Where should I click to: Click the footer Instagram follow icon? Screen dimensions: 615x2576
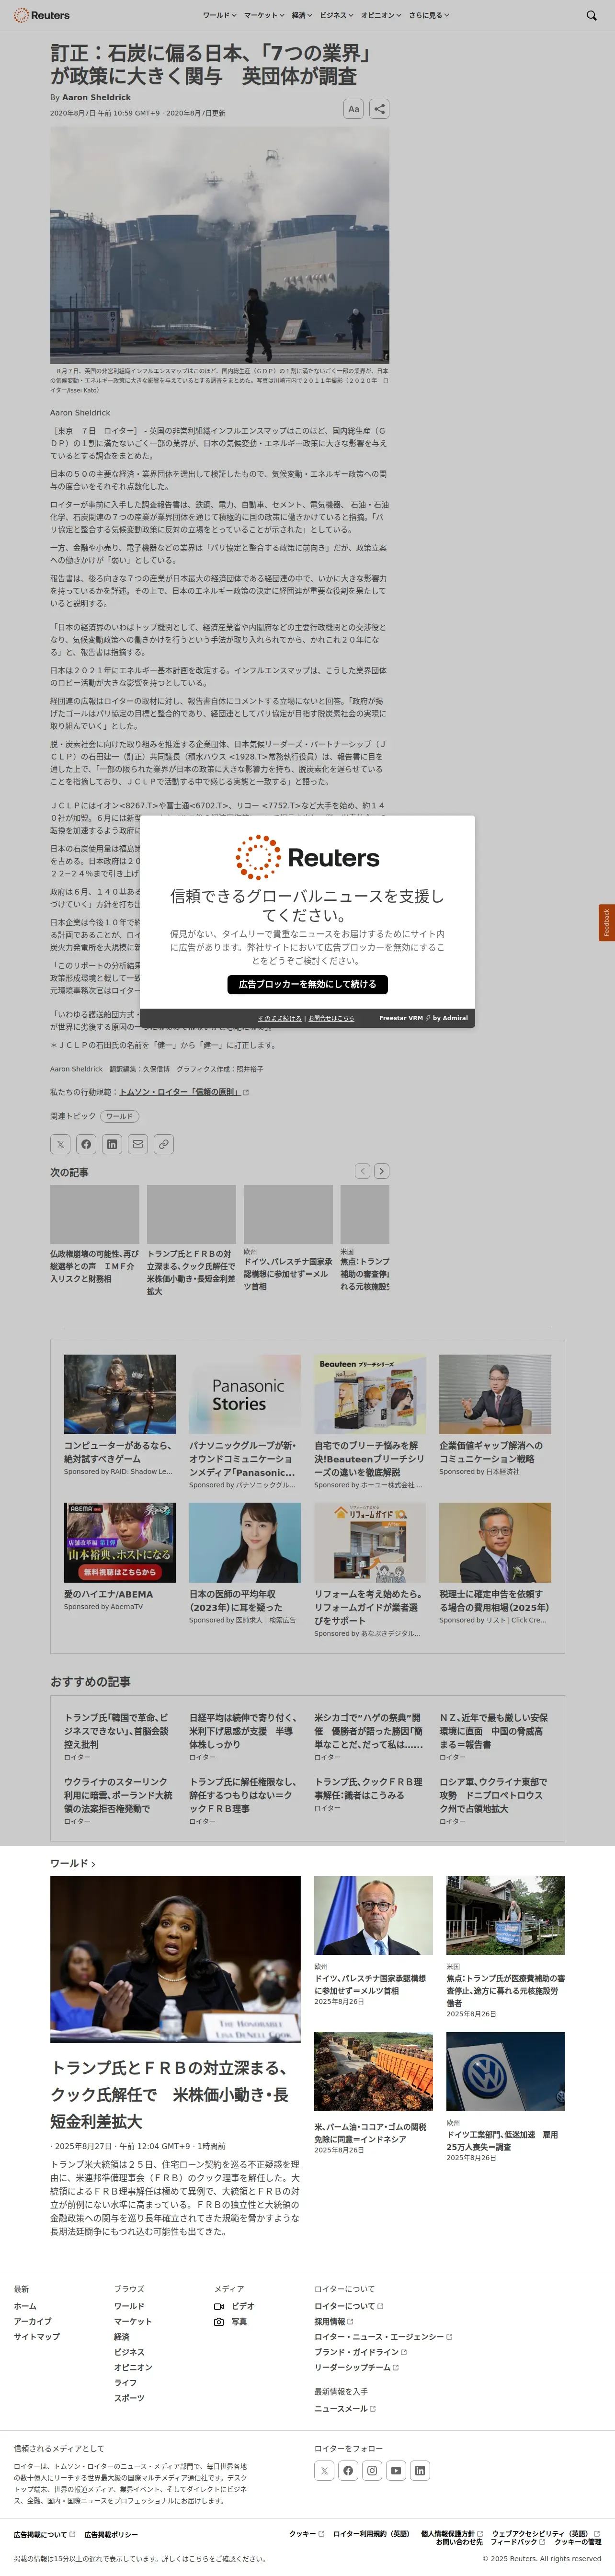[x=372, y=2470]
